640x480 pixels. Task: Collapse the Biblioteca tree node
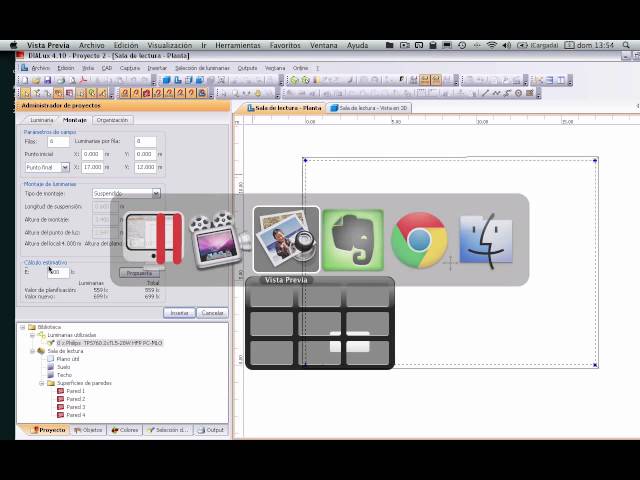23,327
